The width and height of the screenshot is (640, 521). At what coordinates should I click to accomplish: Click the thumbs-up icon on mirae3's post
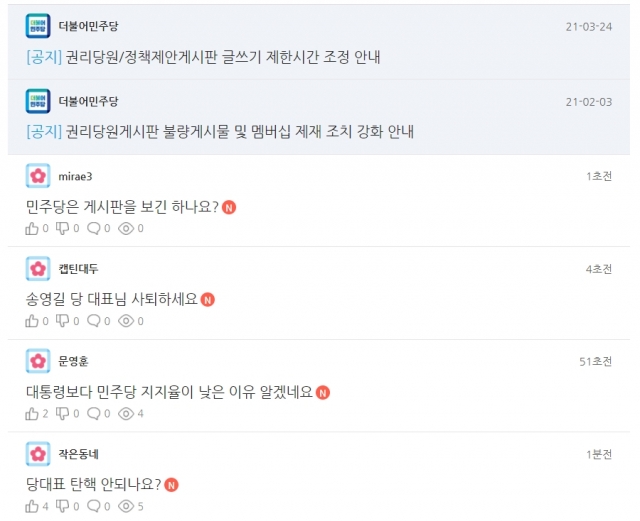(x=32, y=228)
